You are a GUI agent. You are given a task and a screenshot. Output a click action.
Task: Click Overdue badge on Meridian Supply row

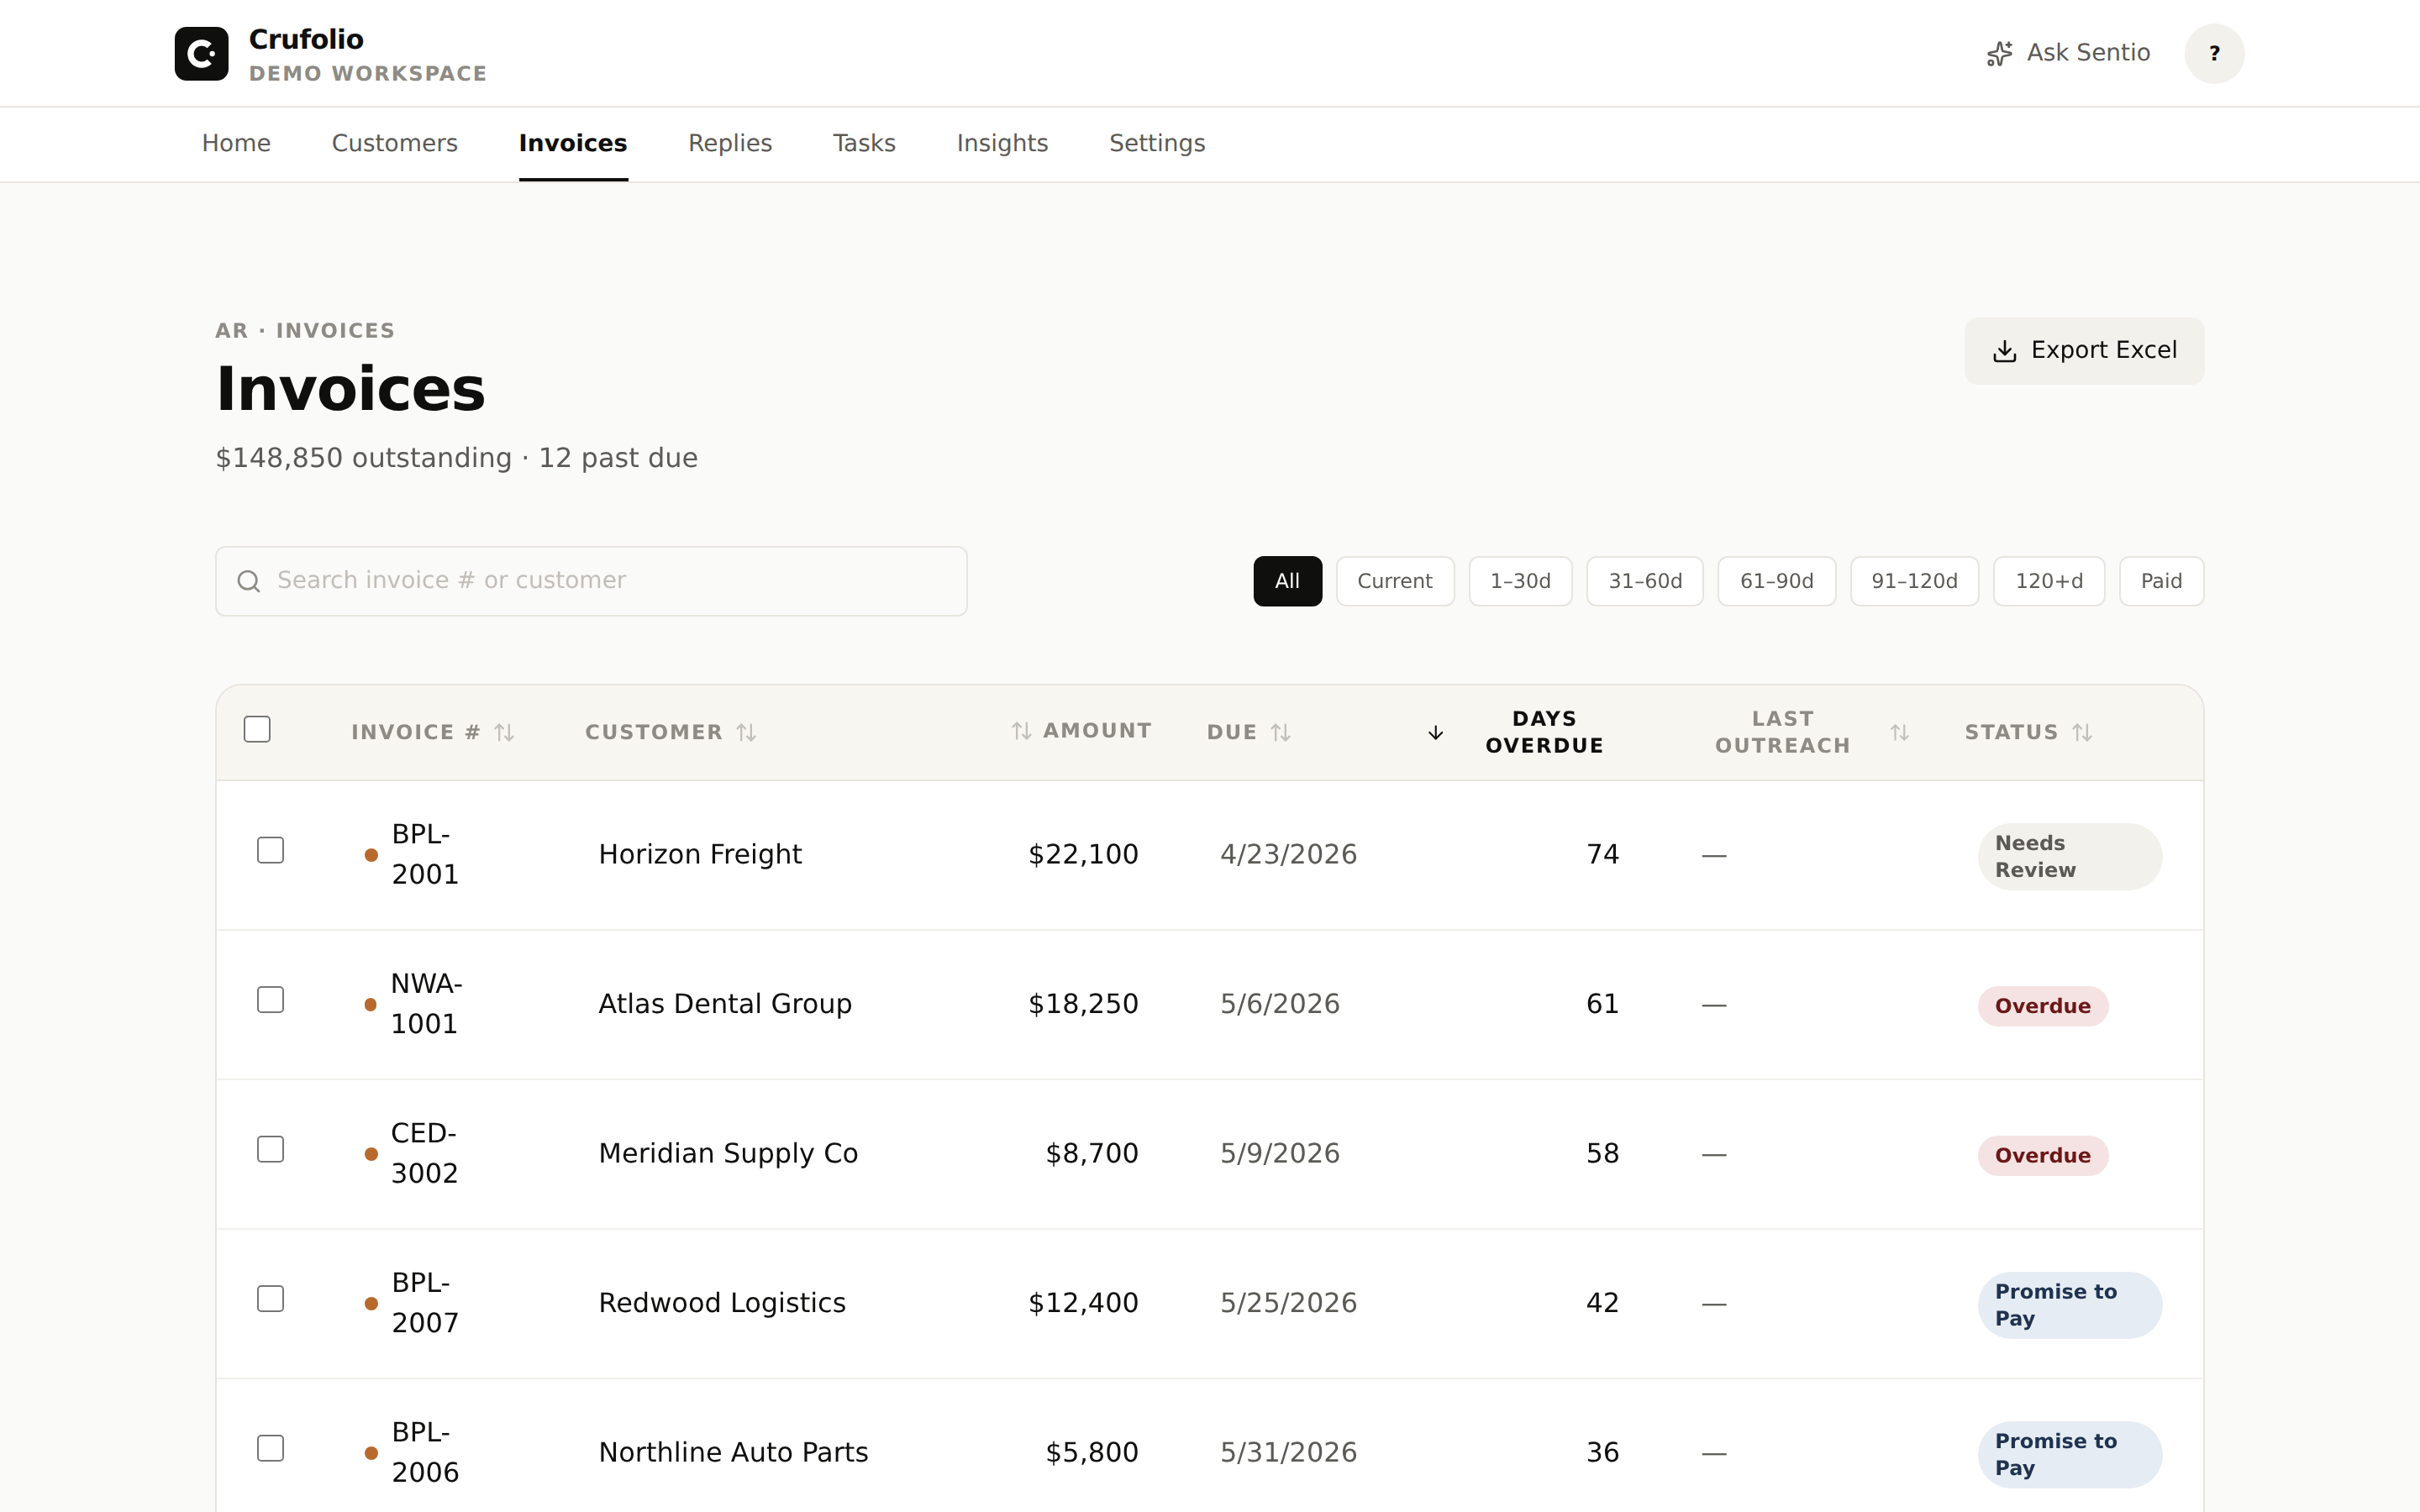2042,1156
